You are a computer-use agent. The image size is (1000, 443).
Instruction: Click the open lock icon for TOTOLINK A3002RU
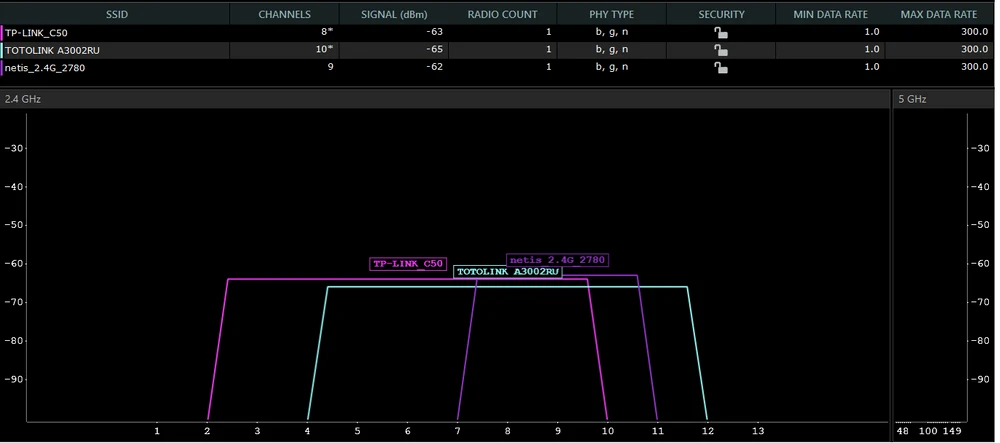(x=720, y=50)
